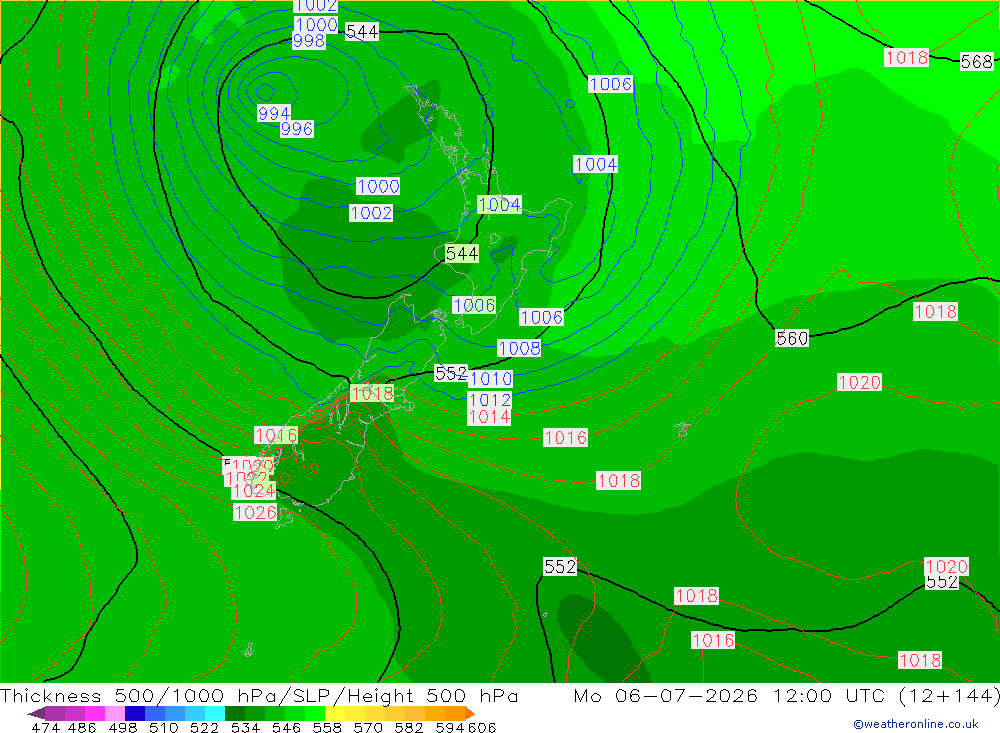
Task: Click the '1006' label beside '1008'
Action: pyautogui.click(x=541, y=317)
